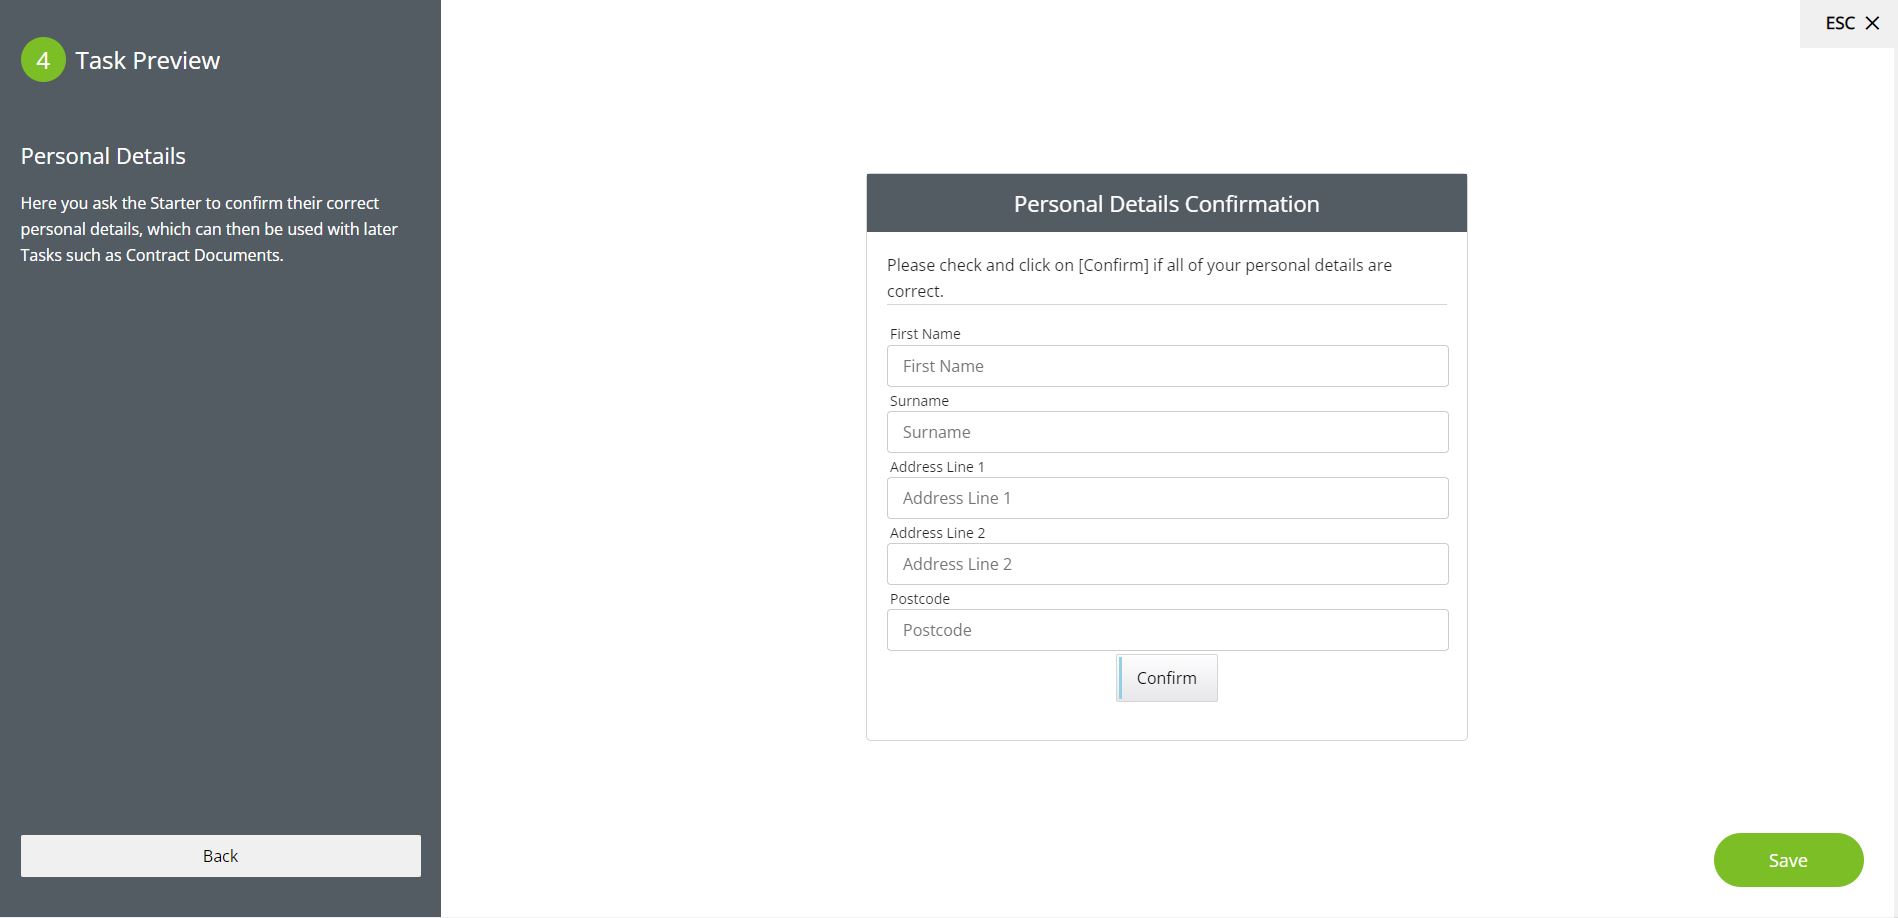1898x918 pixels.
Task: Click the Address Line 2 text field
Action: (x=1167, y=564)
